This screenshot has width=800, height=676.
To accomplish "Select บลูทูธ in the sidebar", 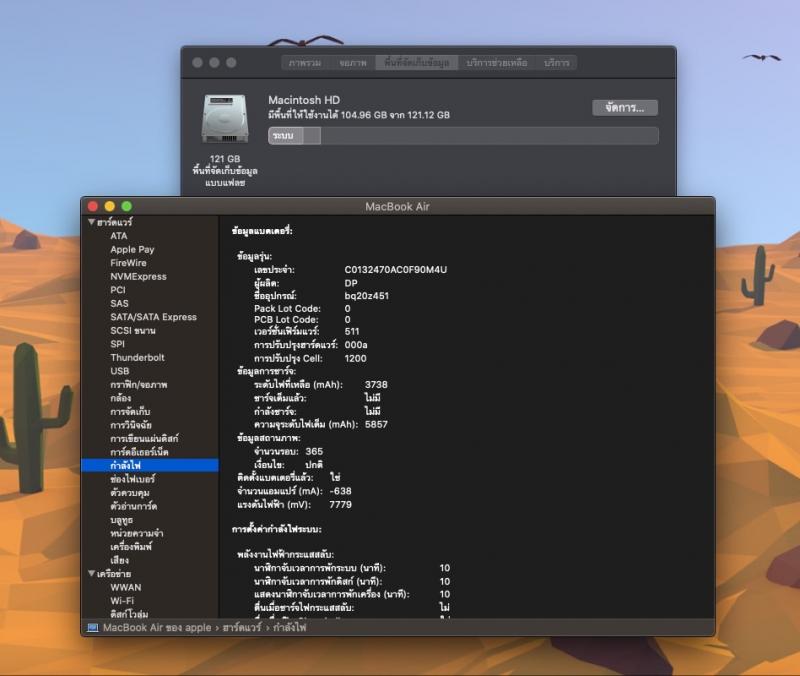I will (x=124, y=519).
